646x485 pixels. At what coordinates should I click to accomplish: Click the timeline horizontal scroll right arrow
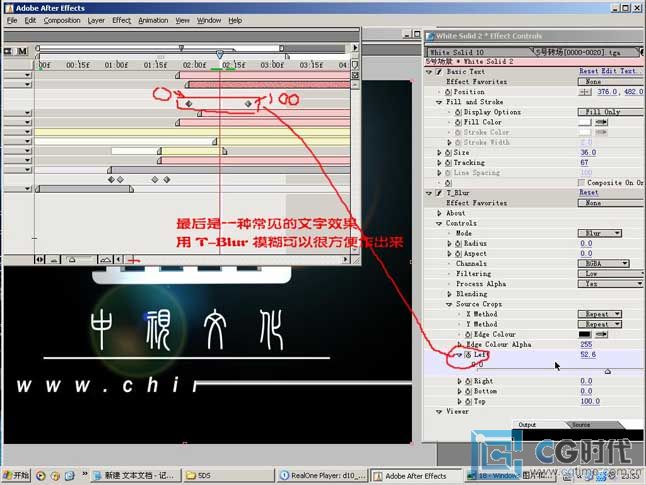coord(346,259)
